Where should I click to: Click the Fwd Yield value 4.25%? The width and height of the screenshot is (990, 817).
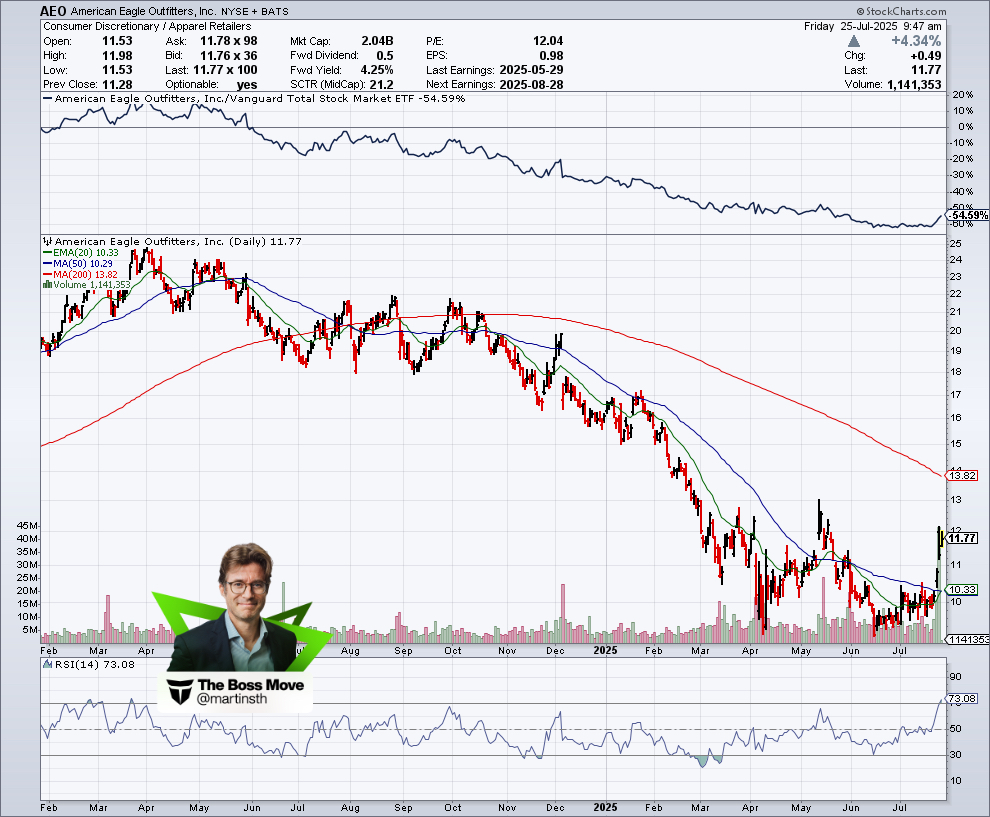376,69
